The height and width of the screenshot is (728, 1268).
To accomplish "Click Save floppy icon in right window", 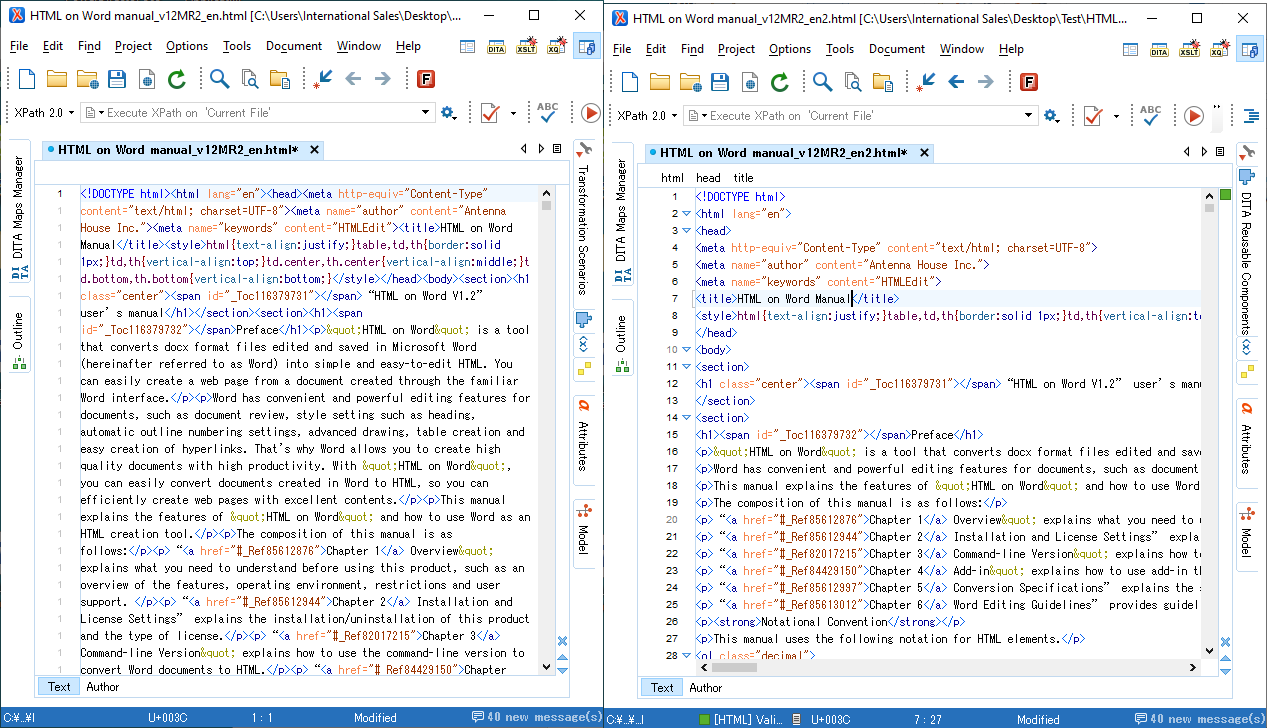I will 720,82.
